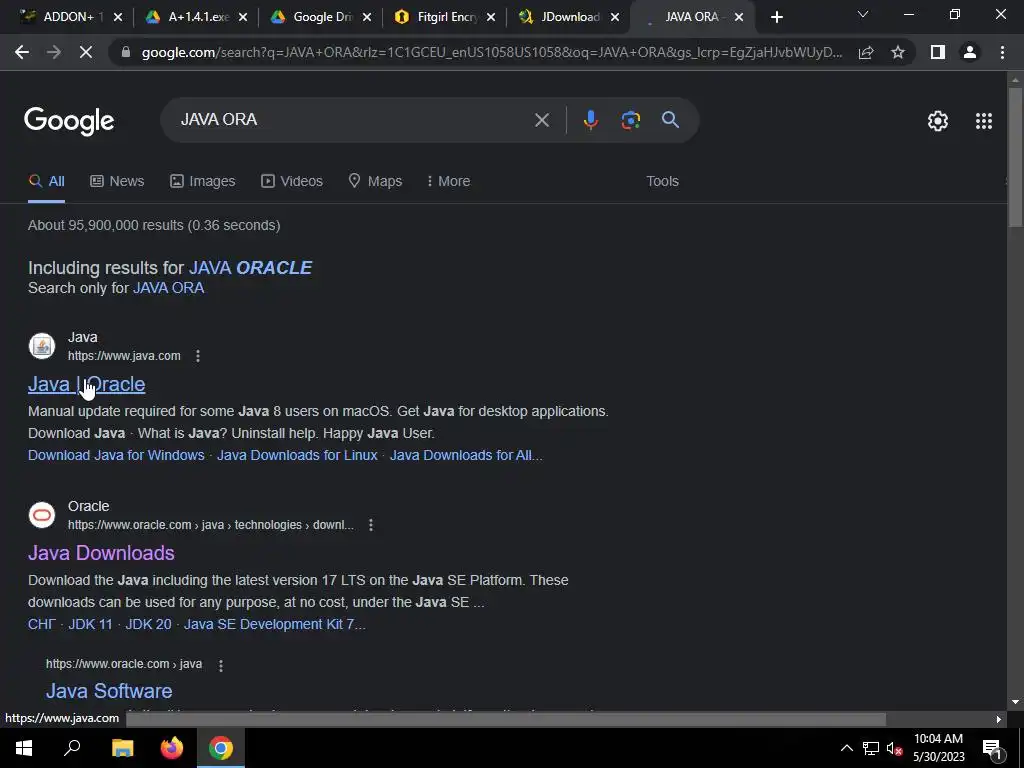Go to Google home logo
The width and height of the screenshot is (1024, 768).
(x=69, y=121)
